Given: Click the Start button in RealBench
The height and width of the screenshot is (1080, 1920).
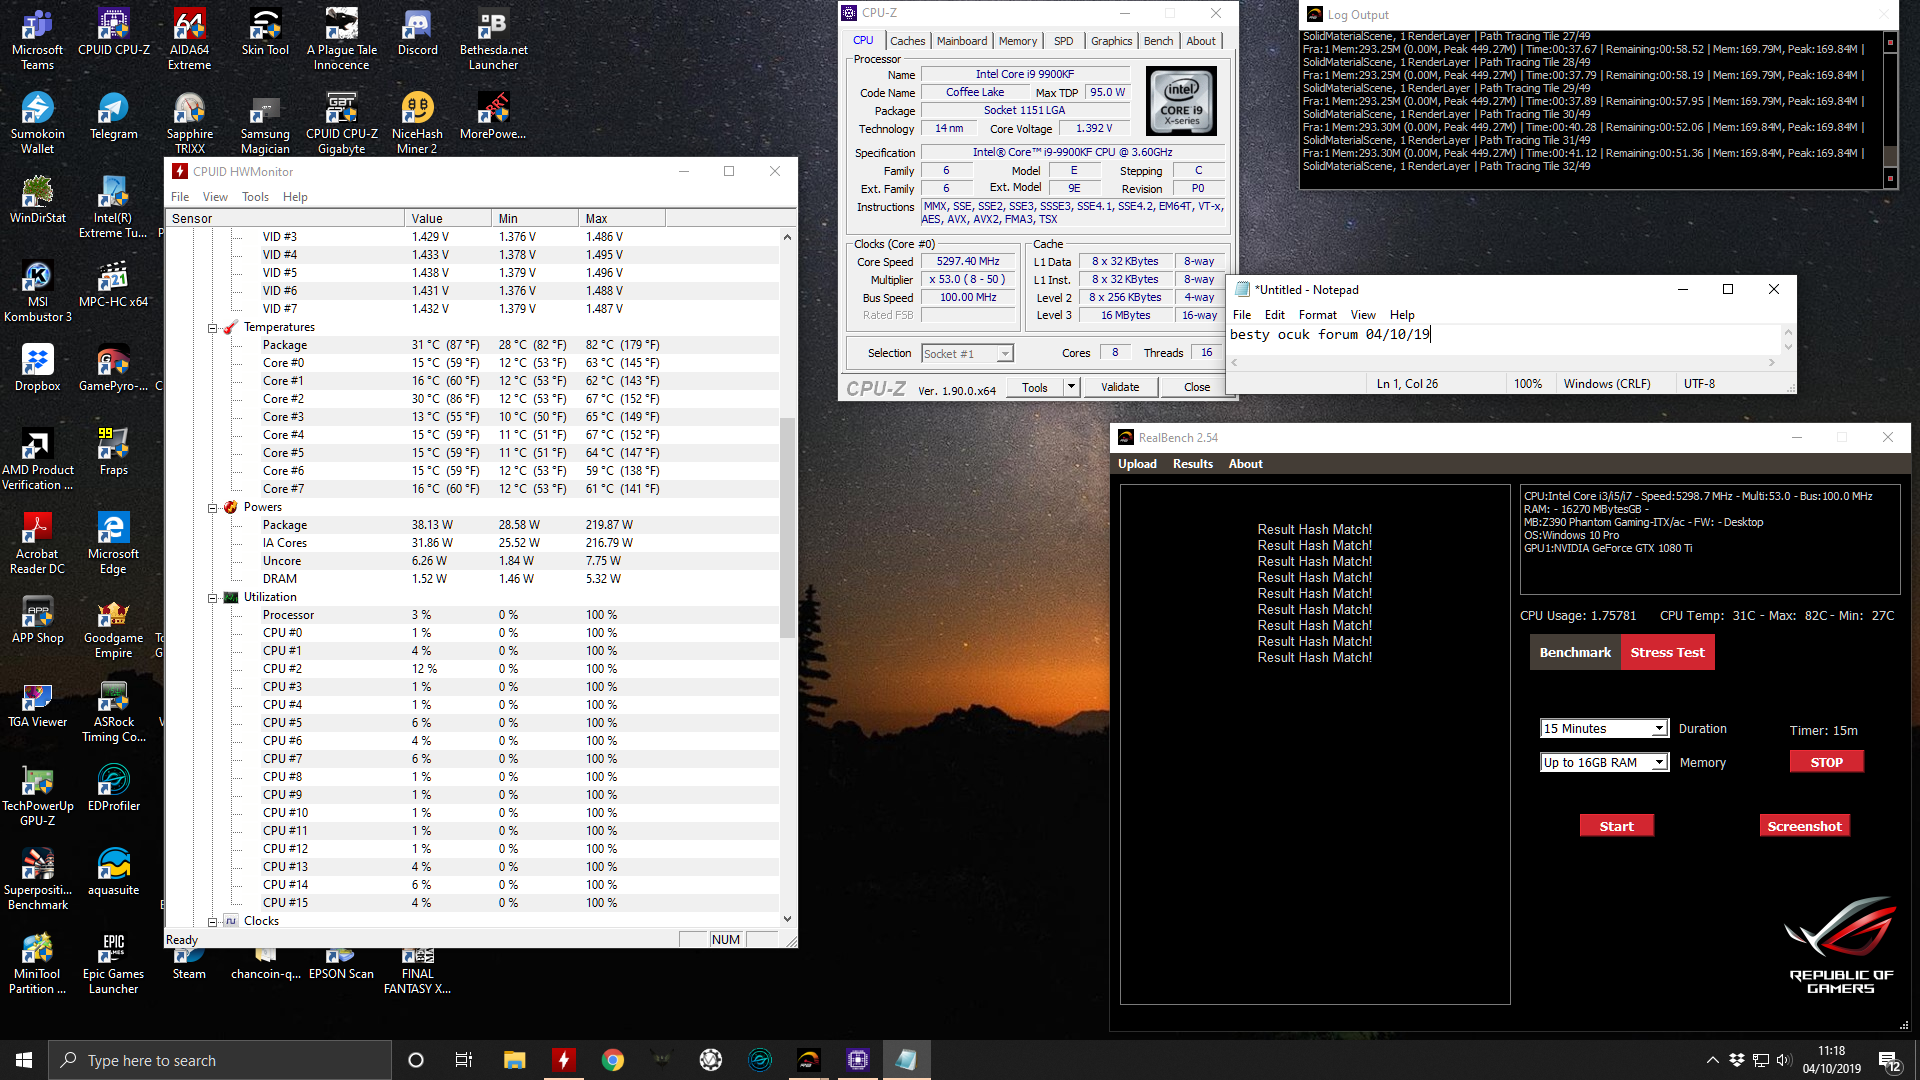Looking at the screenshot, I should pyautogui.click(x=1616, y=826).
